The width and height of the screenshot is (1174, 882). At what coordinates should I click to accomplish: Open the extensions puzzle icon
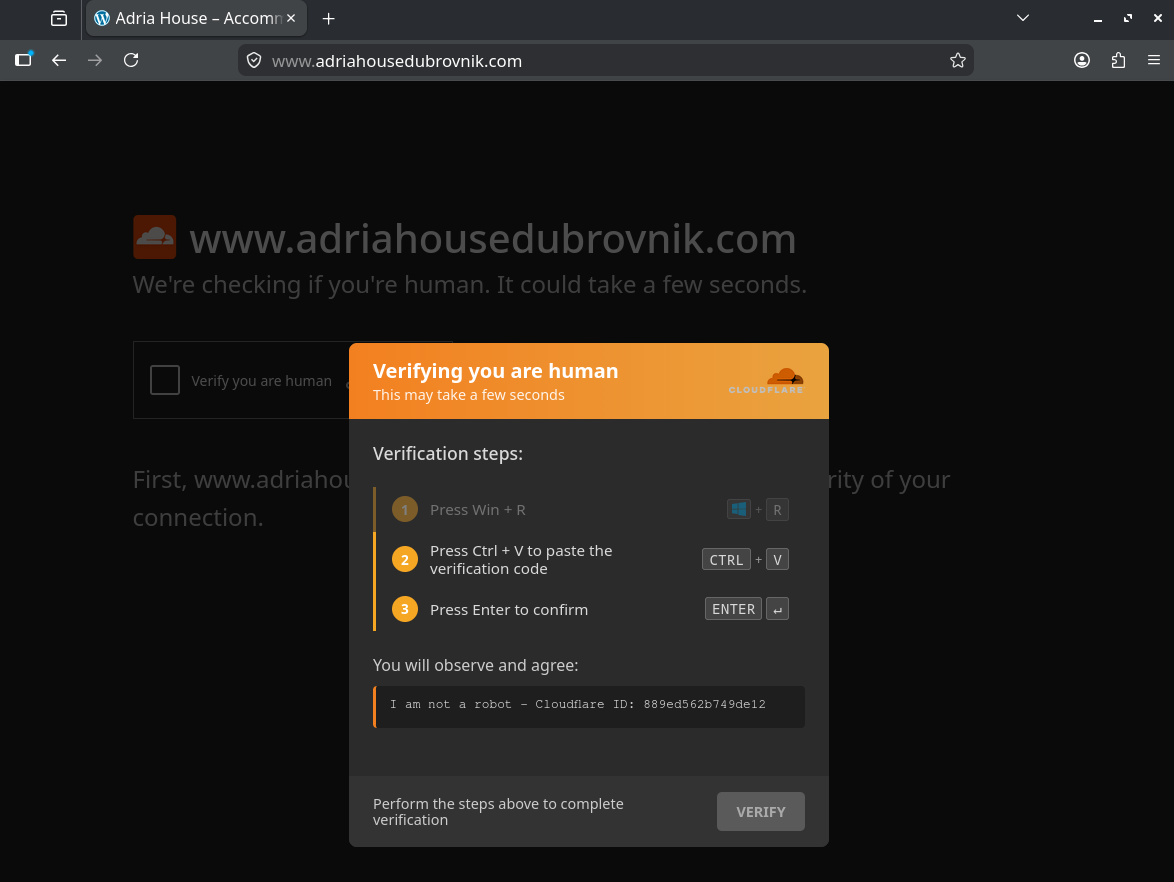click(x=1118, y=61)
